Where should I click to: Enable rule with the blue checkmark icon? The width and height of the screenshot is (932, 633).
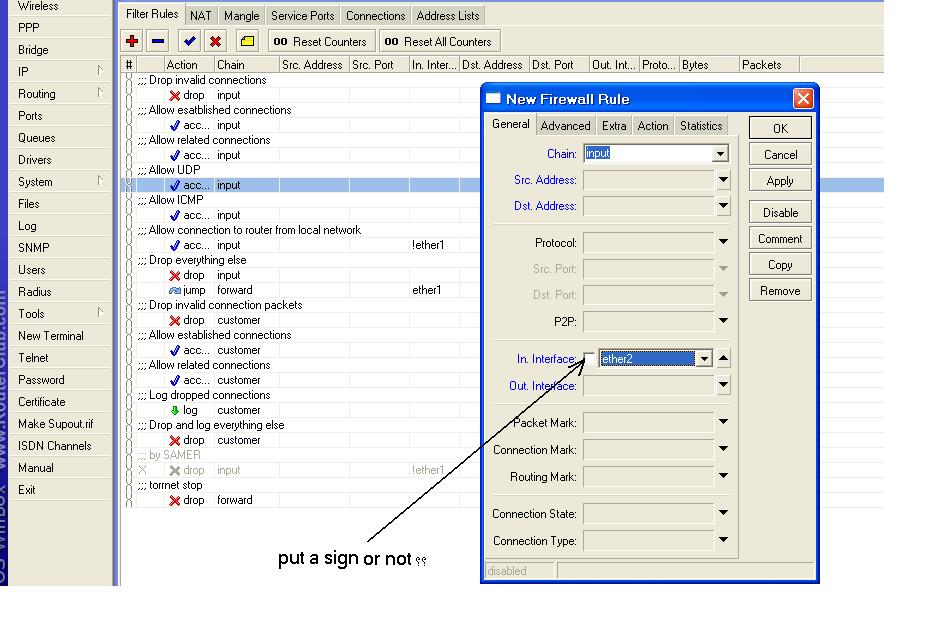190,41
